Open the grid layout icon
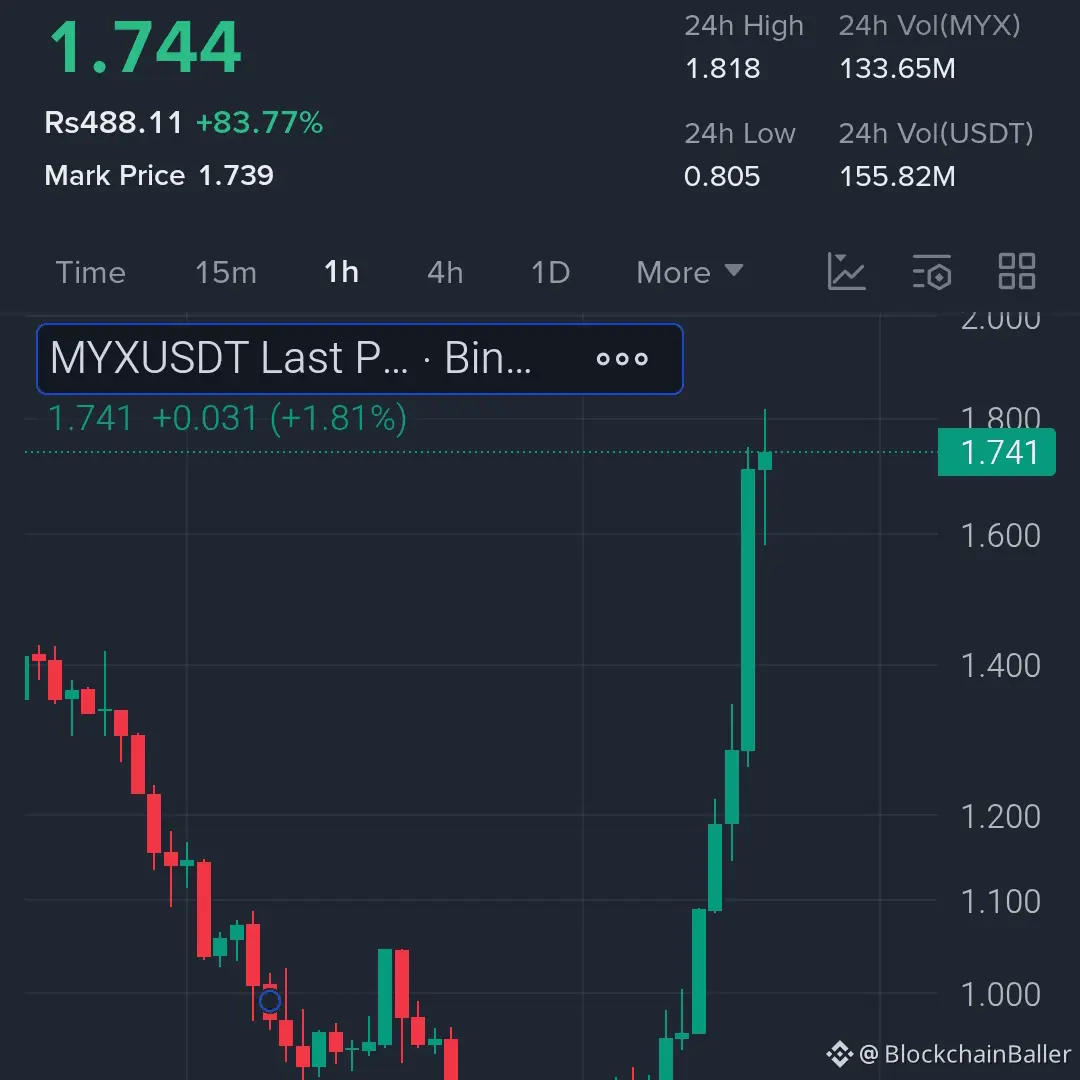The height and width of the screenshot is (1080, 1080). (x=1017, y=271)
